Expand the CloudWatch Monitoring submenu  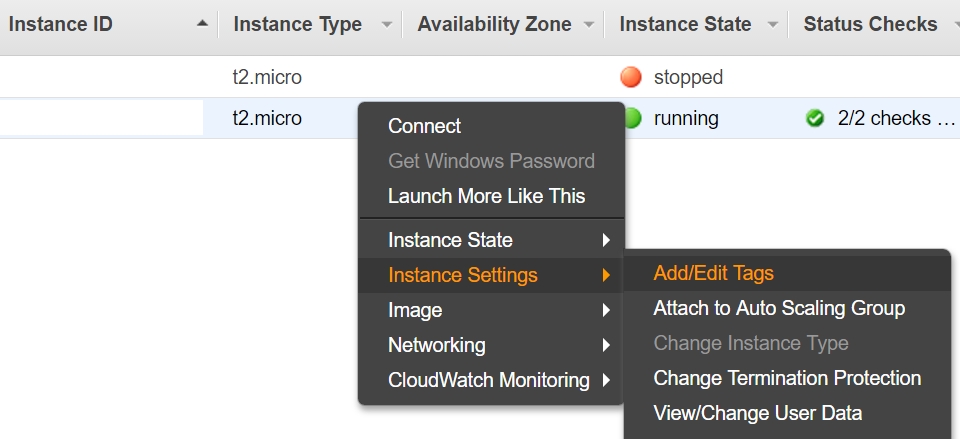pyautogui.click(x=490, y=380)
